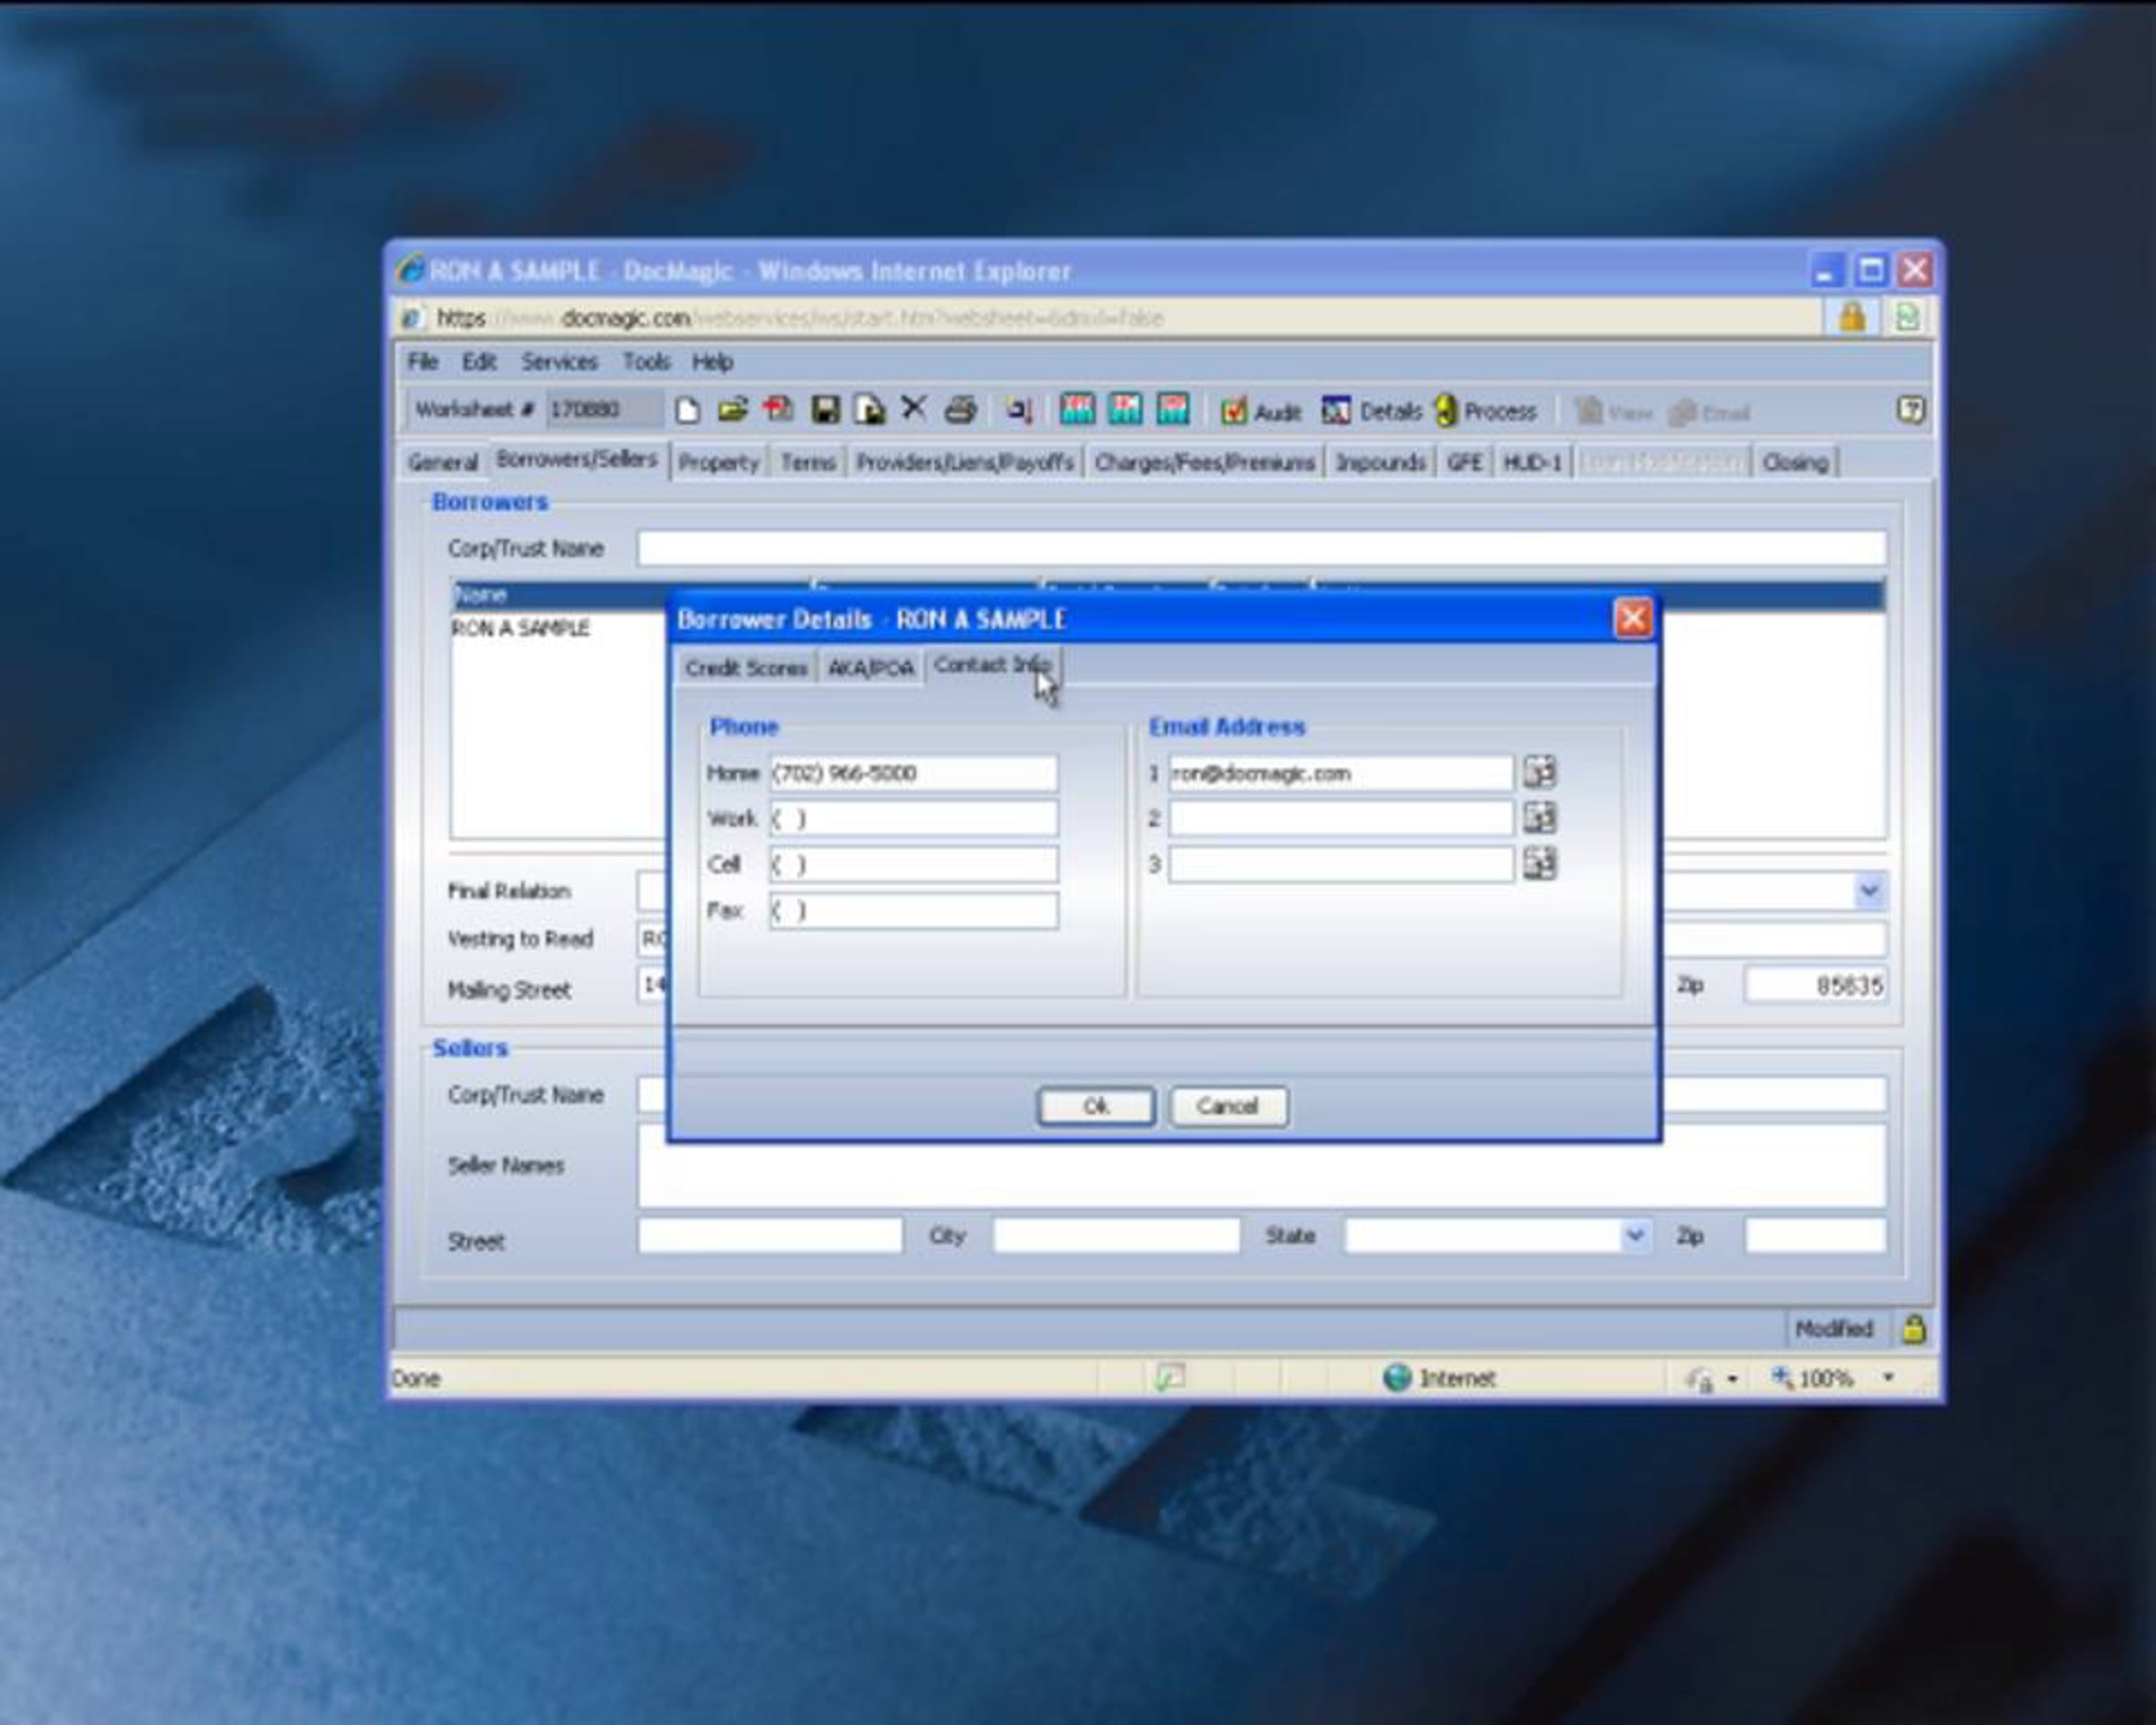Click the New worksheet icon
Image resolution: width=2156 pixels, height=1725 pixels.
click(x=687, y=410)
